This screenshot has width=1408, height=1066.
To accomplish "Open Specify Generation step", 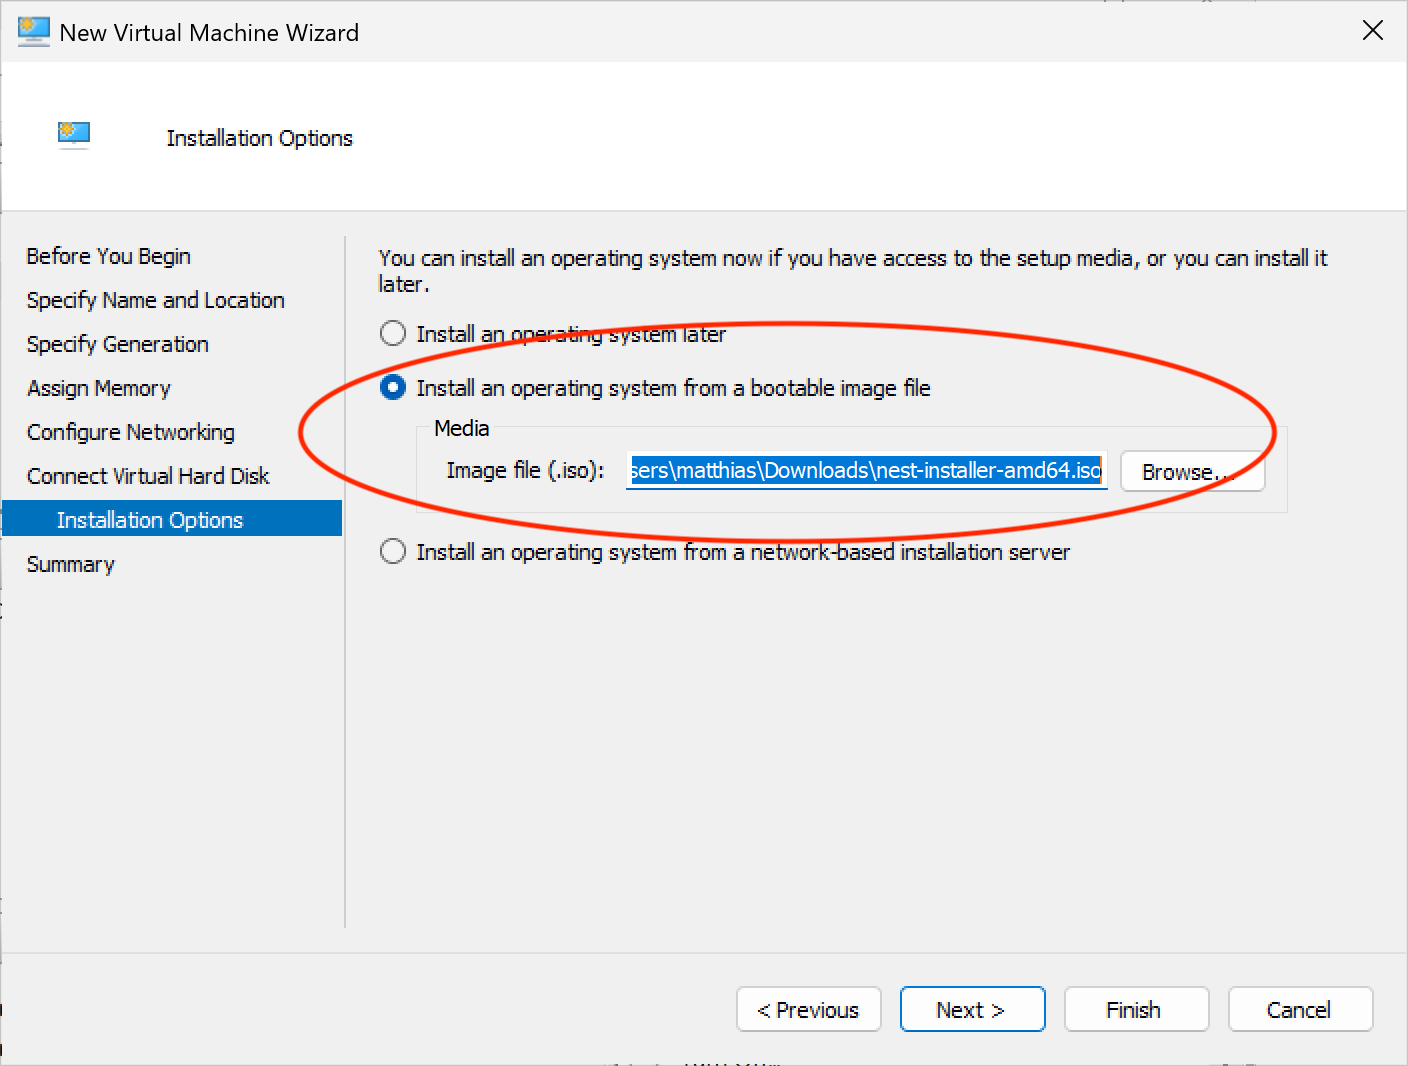I will (118, 344).
